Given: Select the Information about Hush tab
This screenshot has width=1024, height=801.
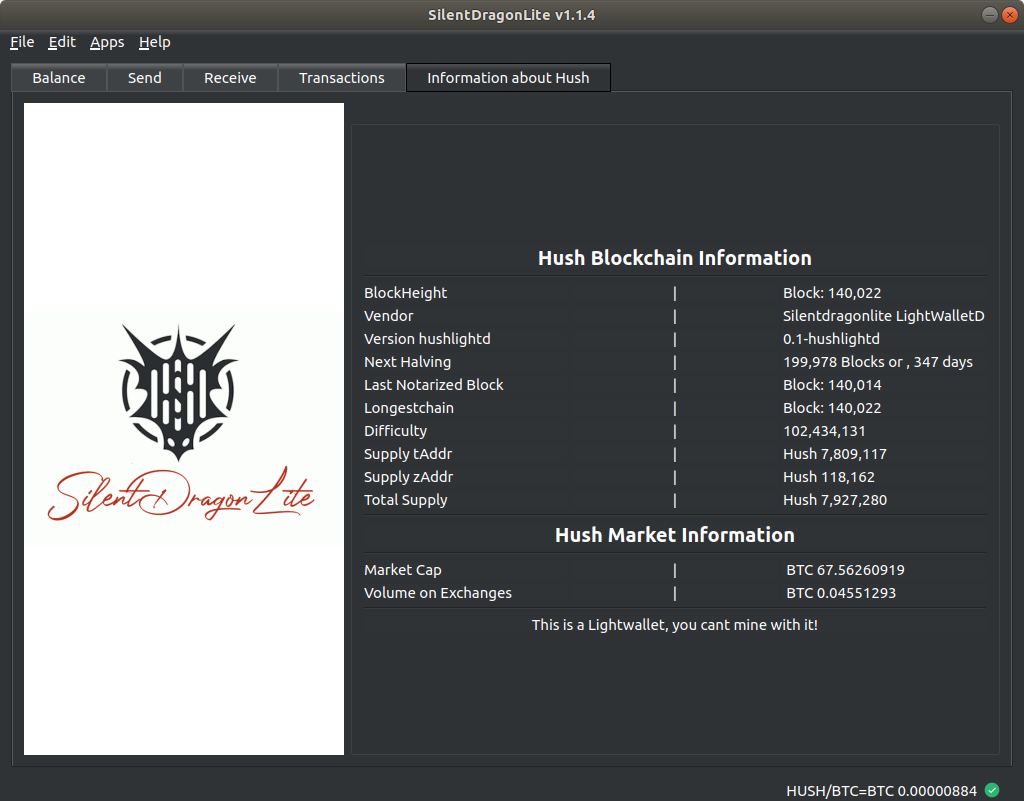Looking at the screenshot, I should coord(508,78).
